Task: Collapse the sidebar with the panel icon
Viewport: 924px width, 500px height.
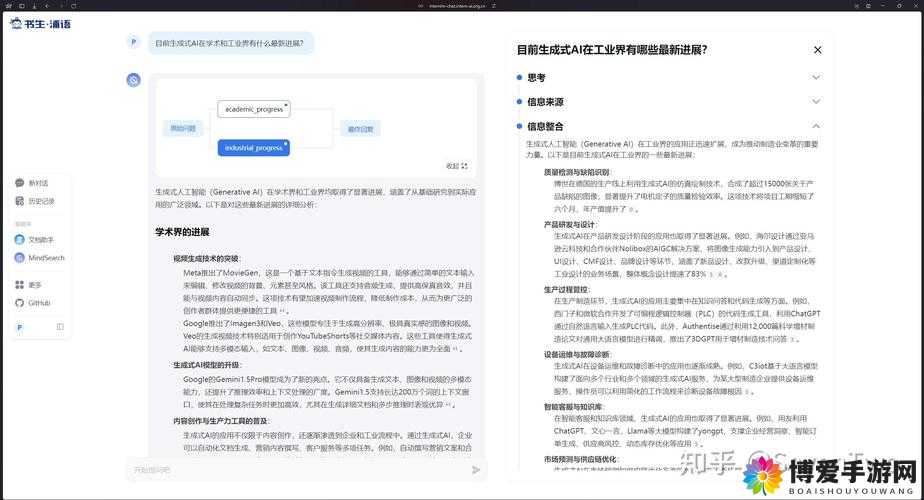Action: tap(60, 326)
